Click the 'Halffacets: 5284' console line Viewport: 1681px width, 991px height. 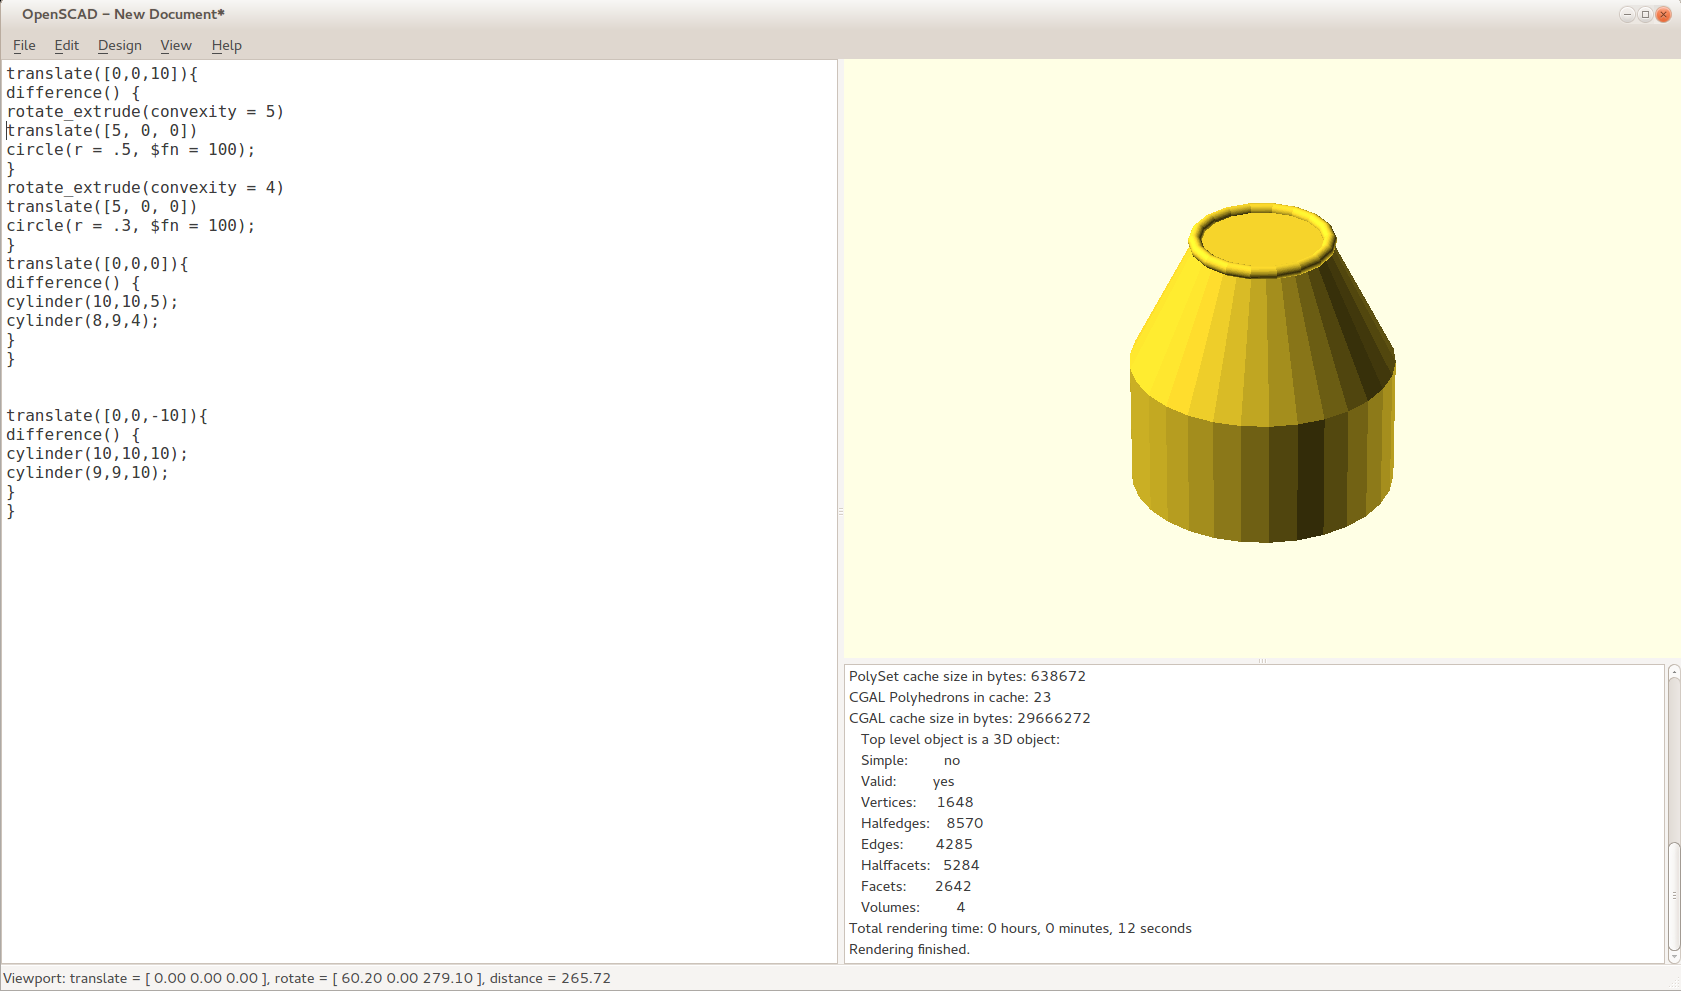[x=920, y=865]
